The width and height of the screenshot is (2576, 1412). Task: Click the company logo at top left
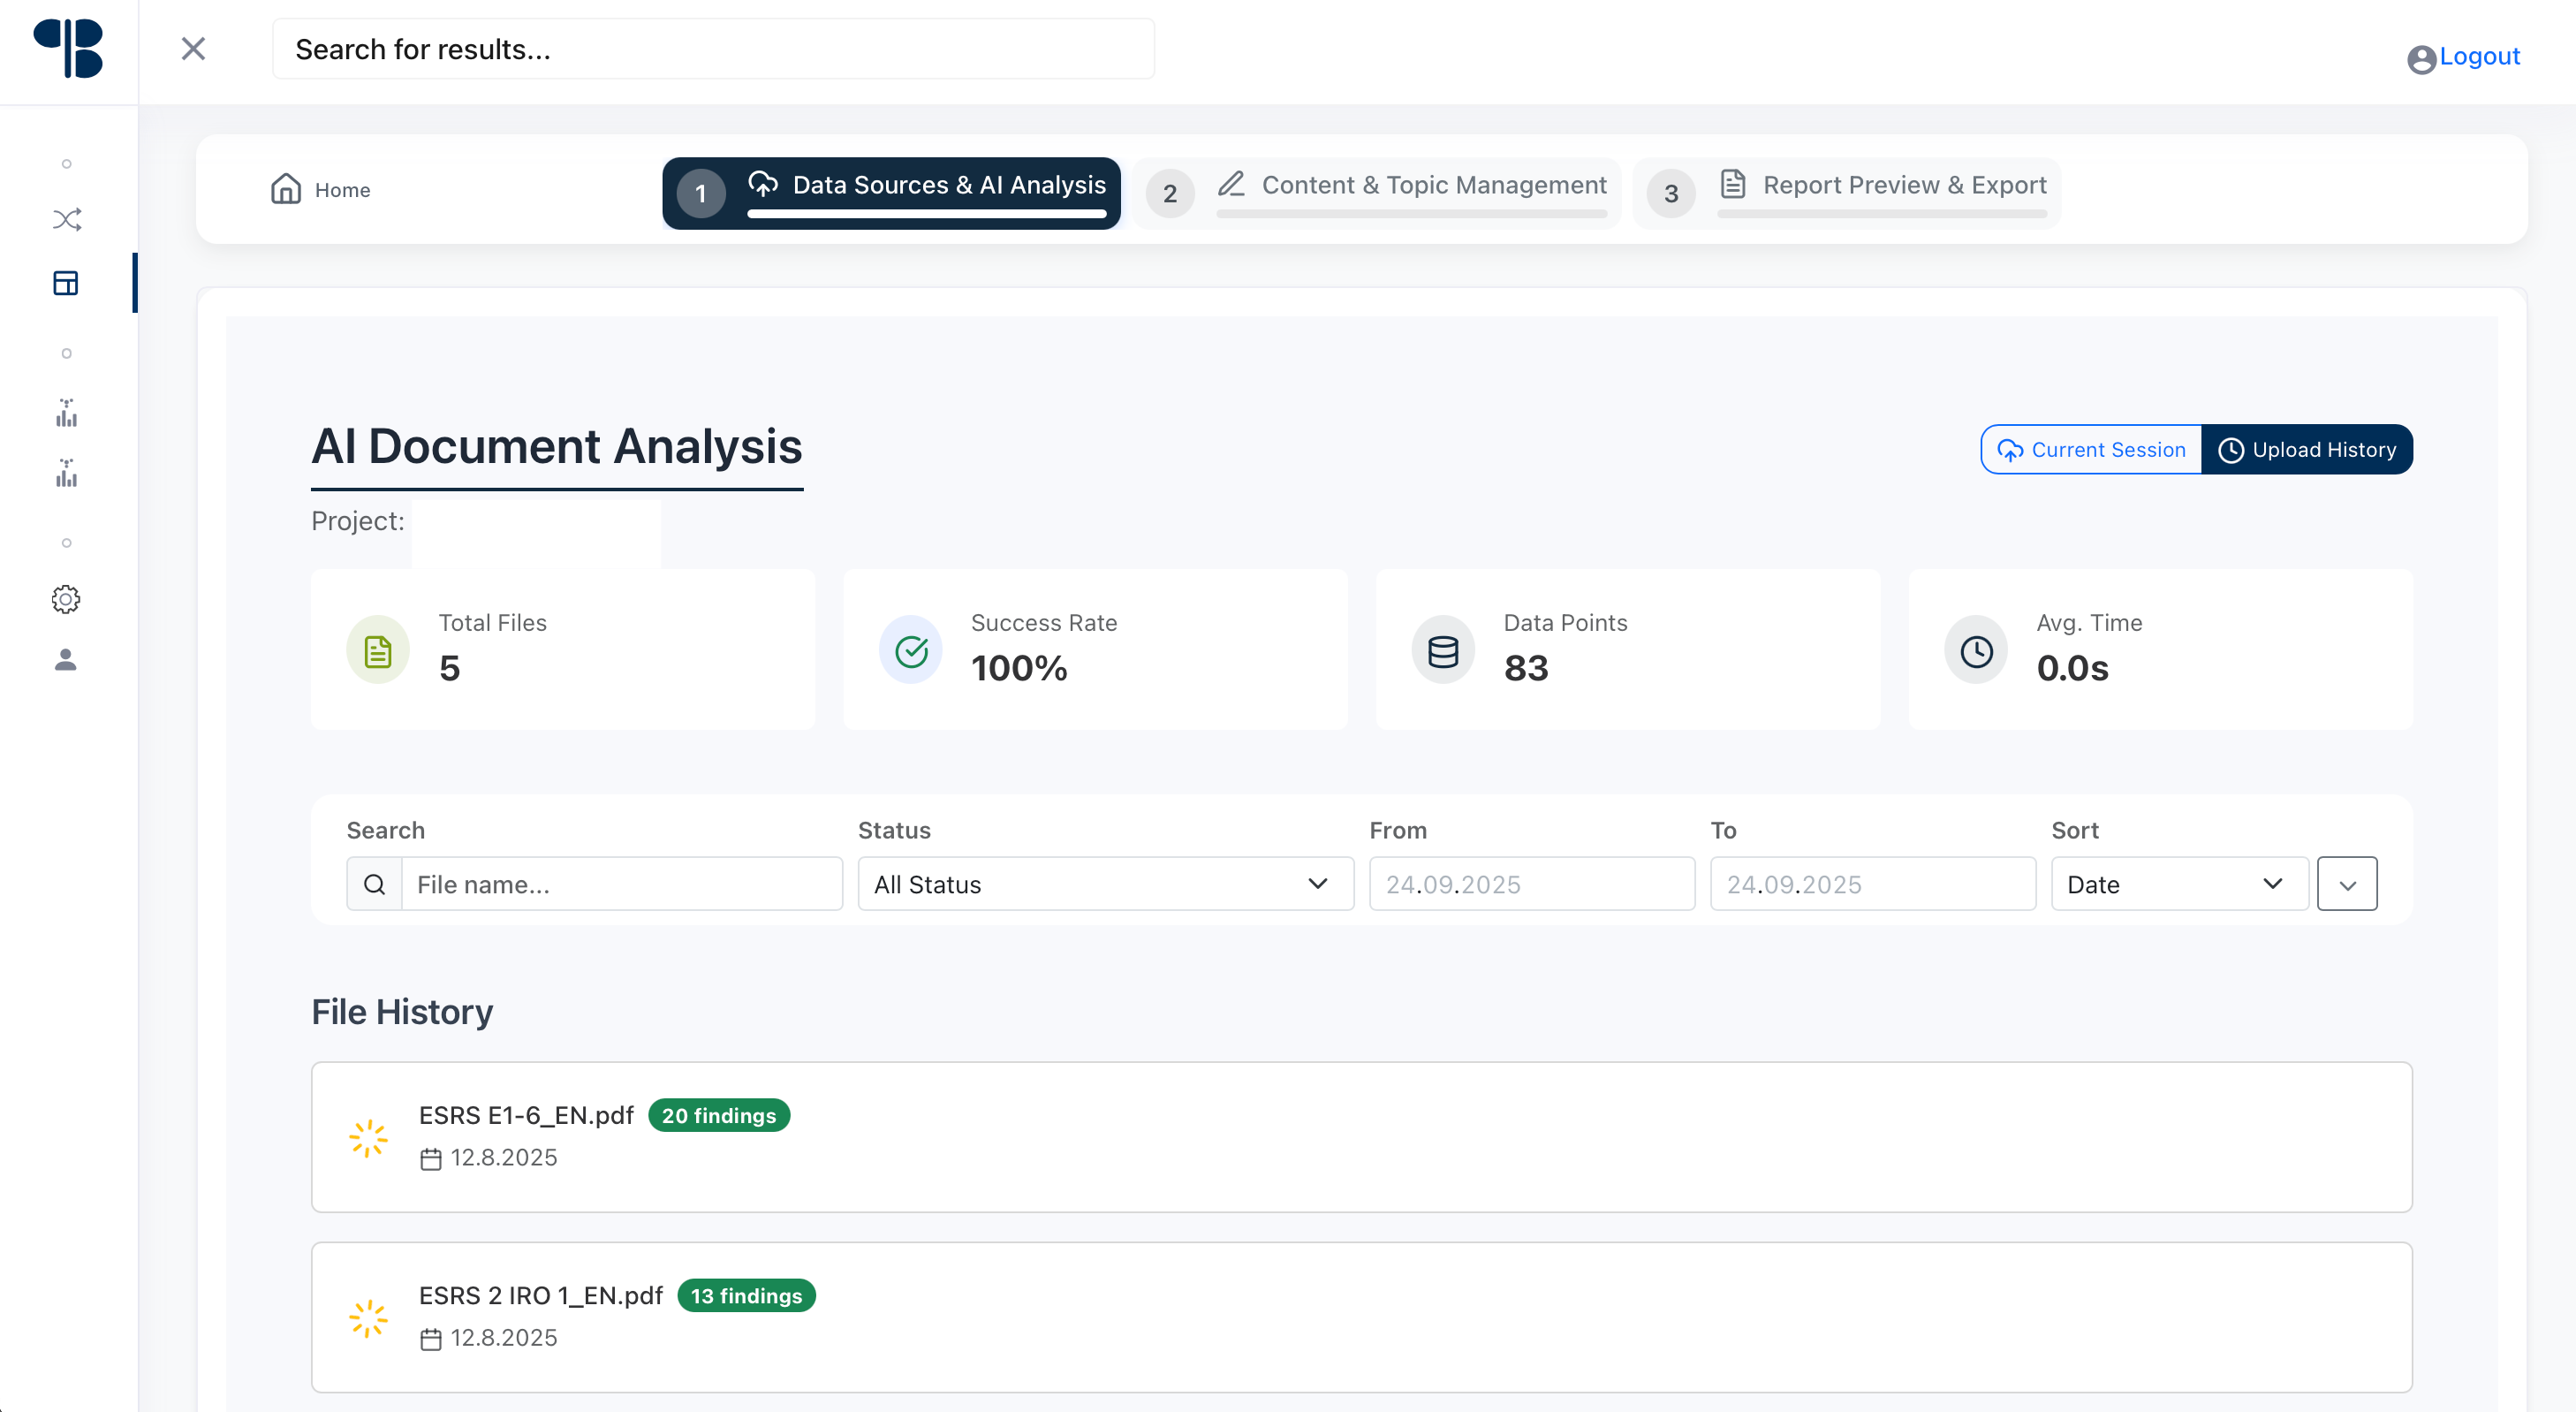point(68,48)
